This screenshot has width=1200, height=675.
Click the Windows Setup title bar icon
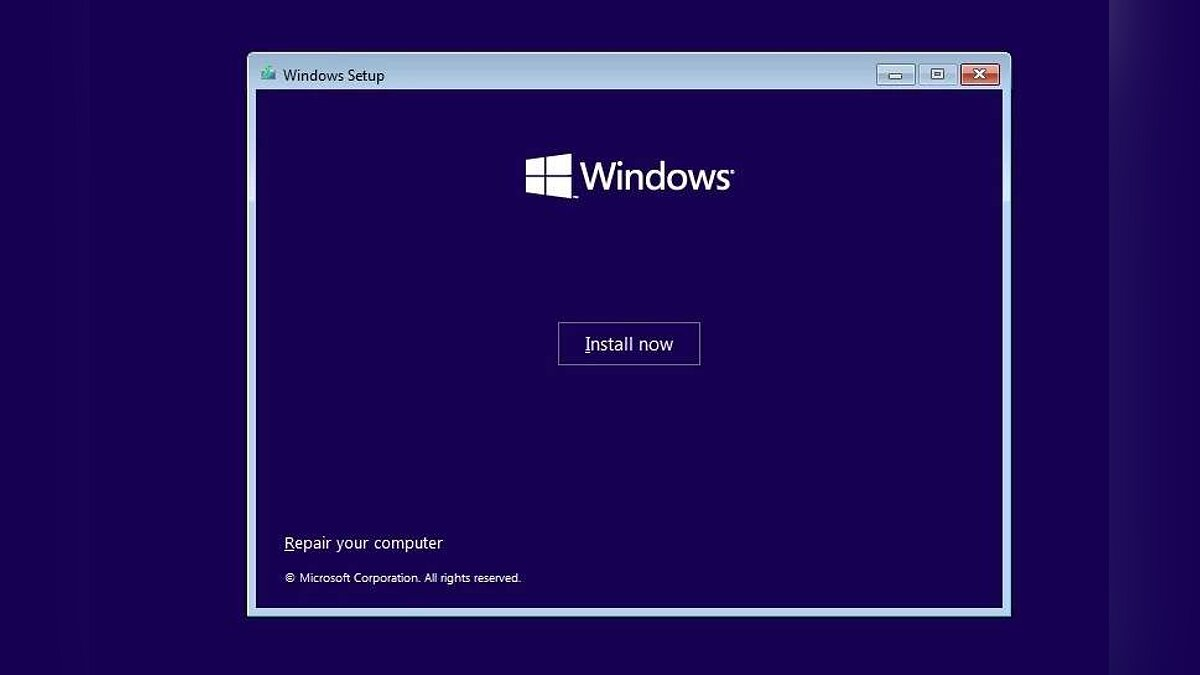pos(268,74)
